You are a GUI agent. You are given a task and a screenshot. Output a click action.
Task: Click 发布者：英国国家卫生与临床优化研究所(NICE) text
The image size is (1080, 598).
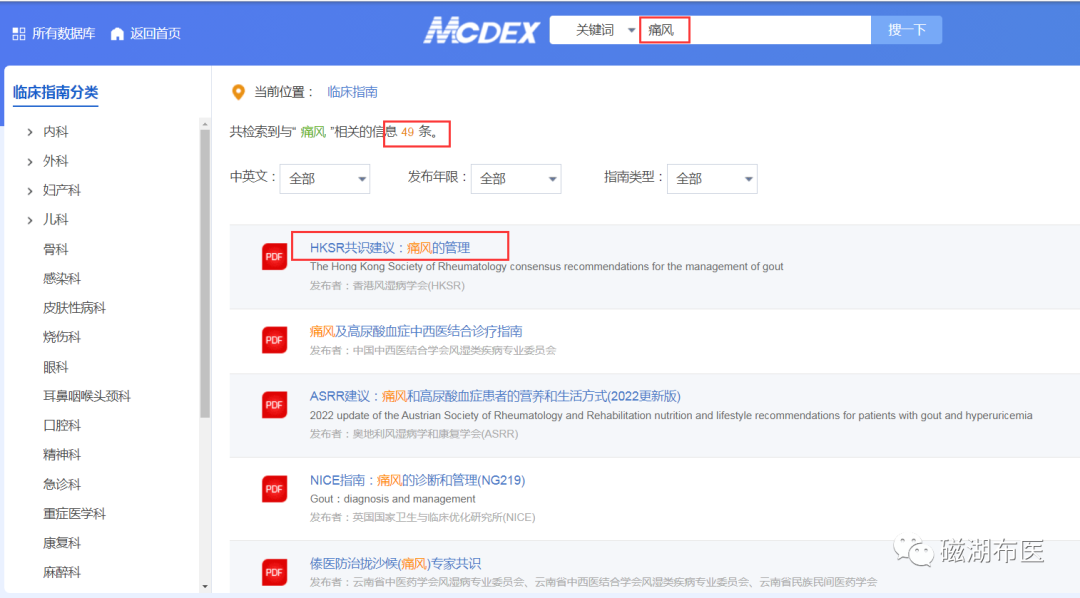pyautogui.click(x=422, y=517)
